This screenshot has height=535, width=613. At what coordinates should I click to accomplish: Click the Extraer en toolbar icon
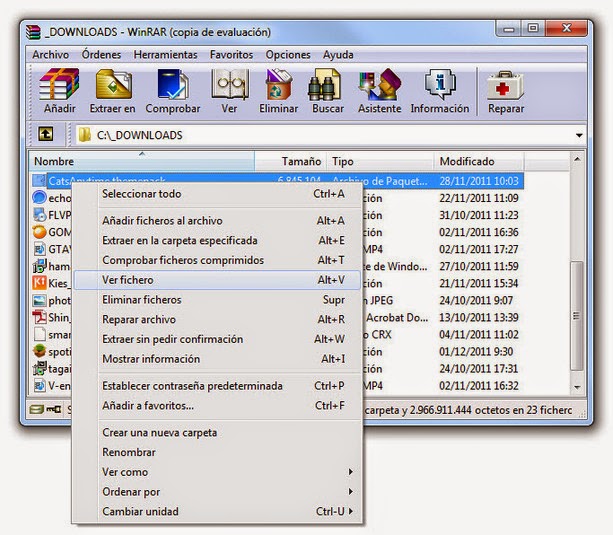[x=113, y=84]
